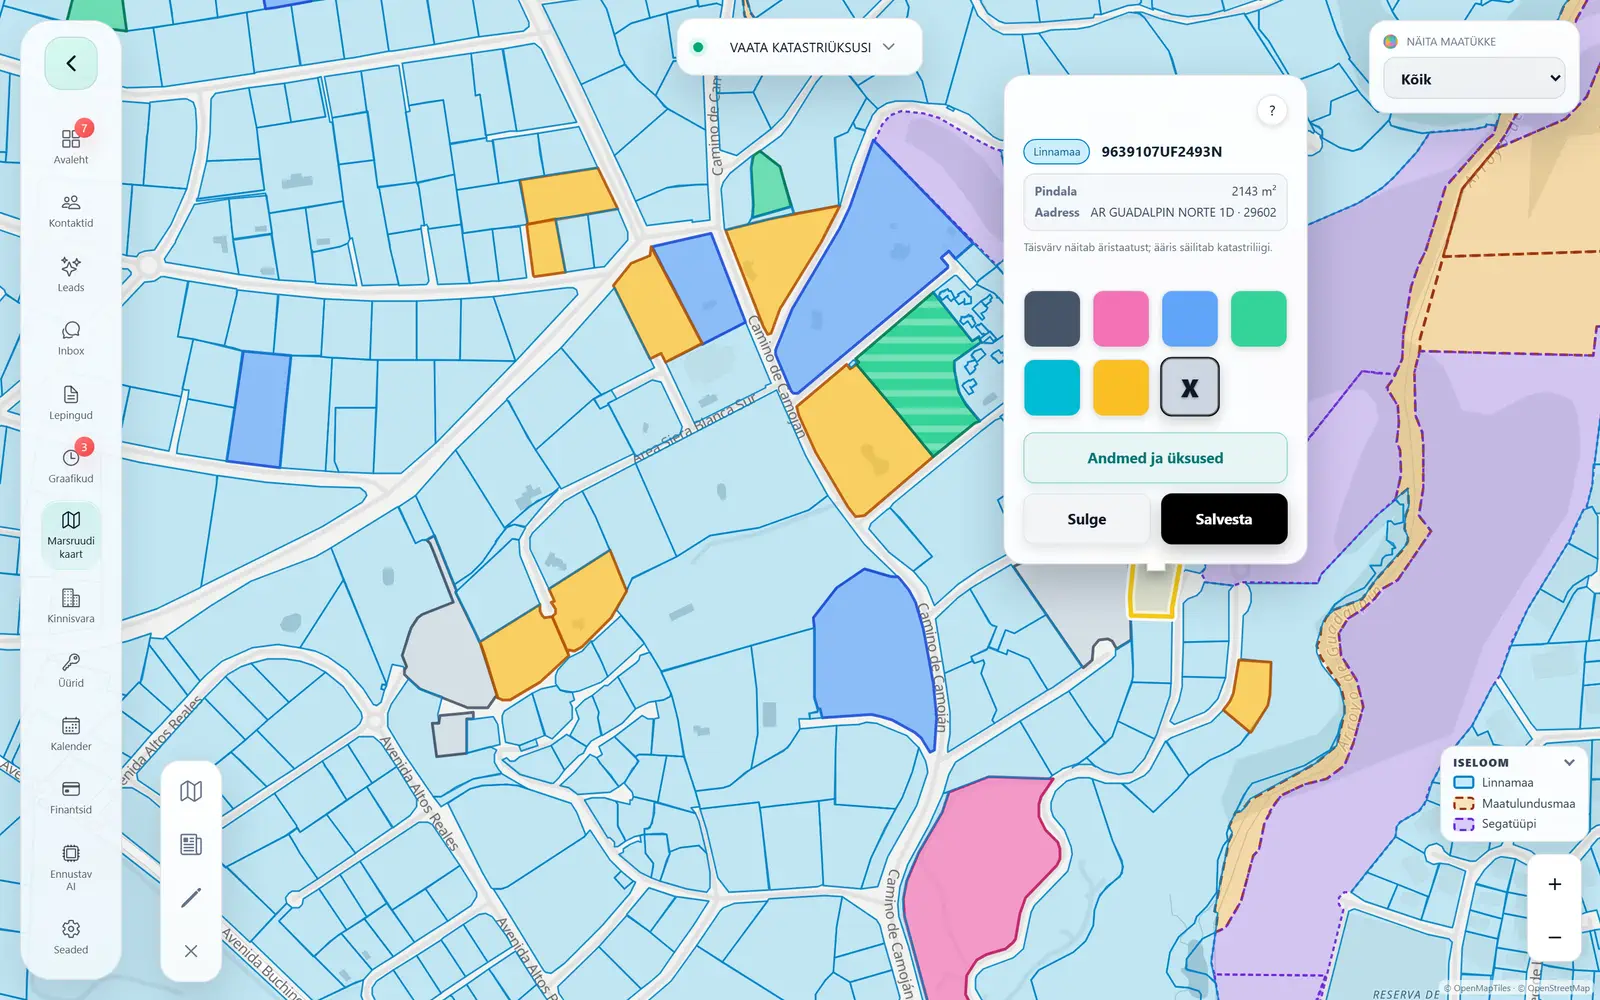
Task: Clear the color with the X swatch
Action: (1190, 387)
